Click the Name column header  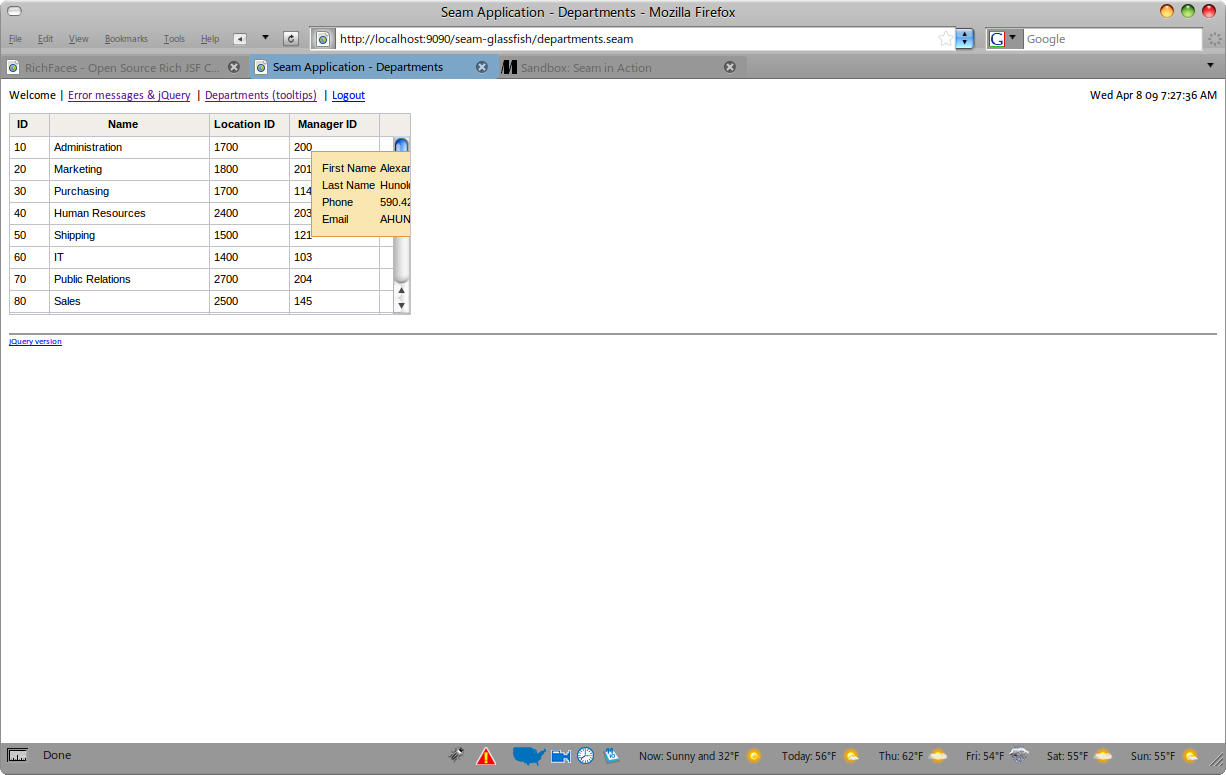click(129, 124)
